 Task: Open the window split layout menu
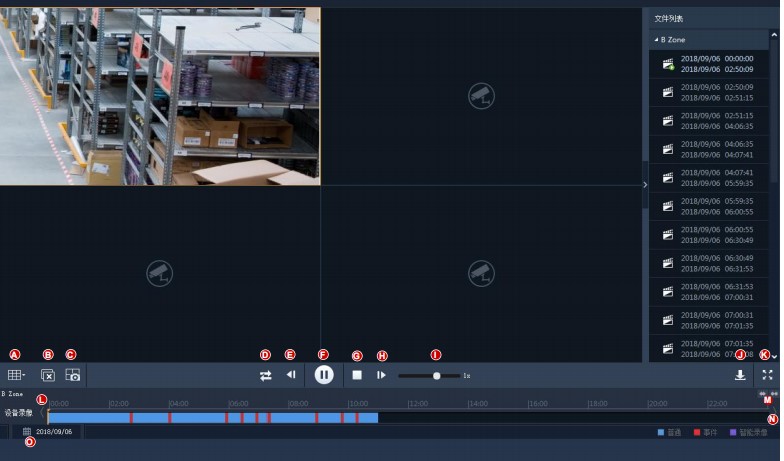16,374
